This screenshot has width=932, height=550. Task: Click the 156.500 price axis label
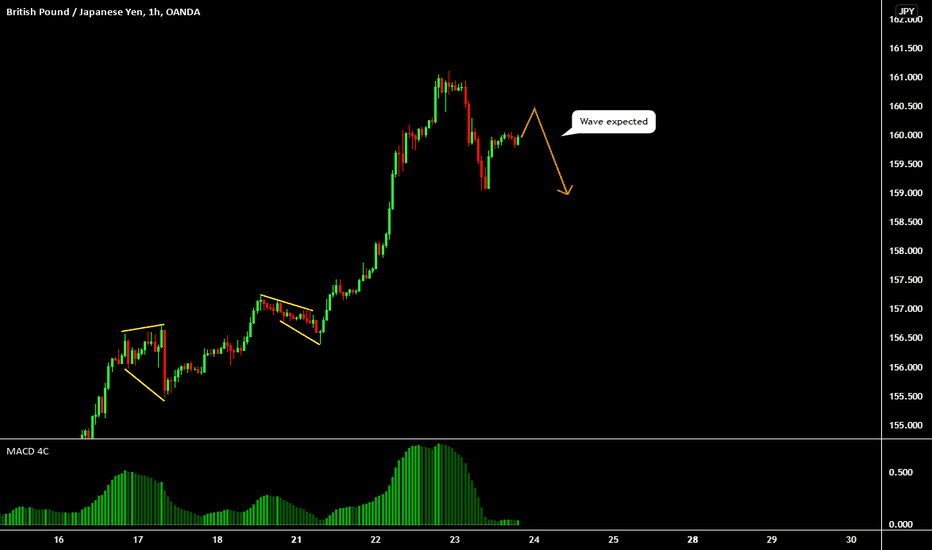tap(905, 338)
